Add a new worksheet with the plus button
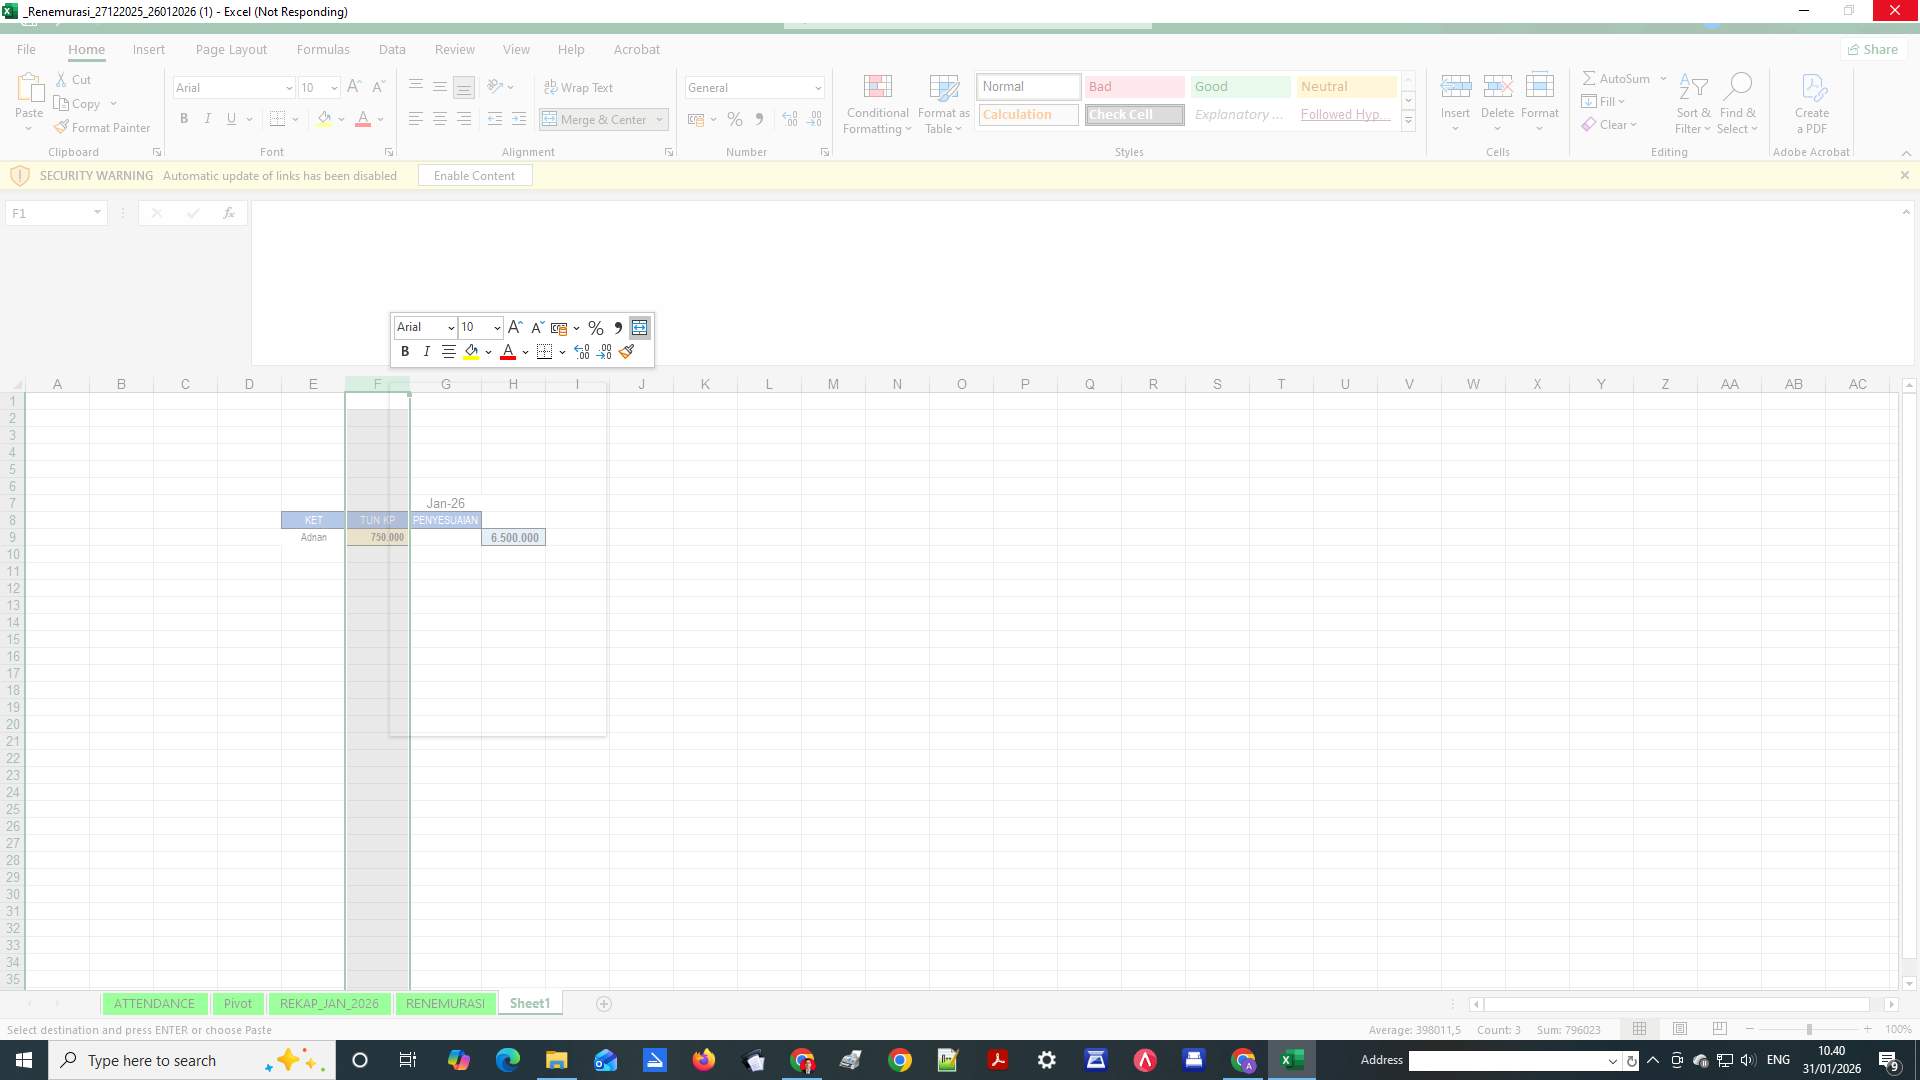The image size is (1920, 1080). (x=604, y=1003)
